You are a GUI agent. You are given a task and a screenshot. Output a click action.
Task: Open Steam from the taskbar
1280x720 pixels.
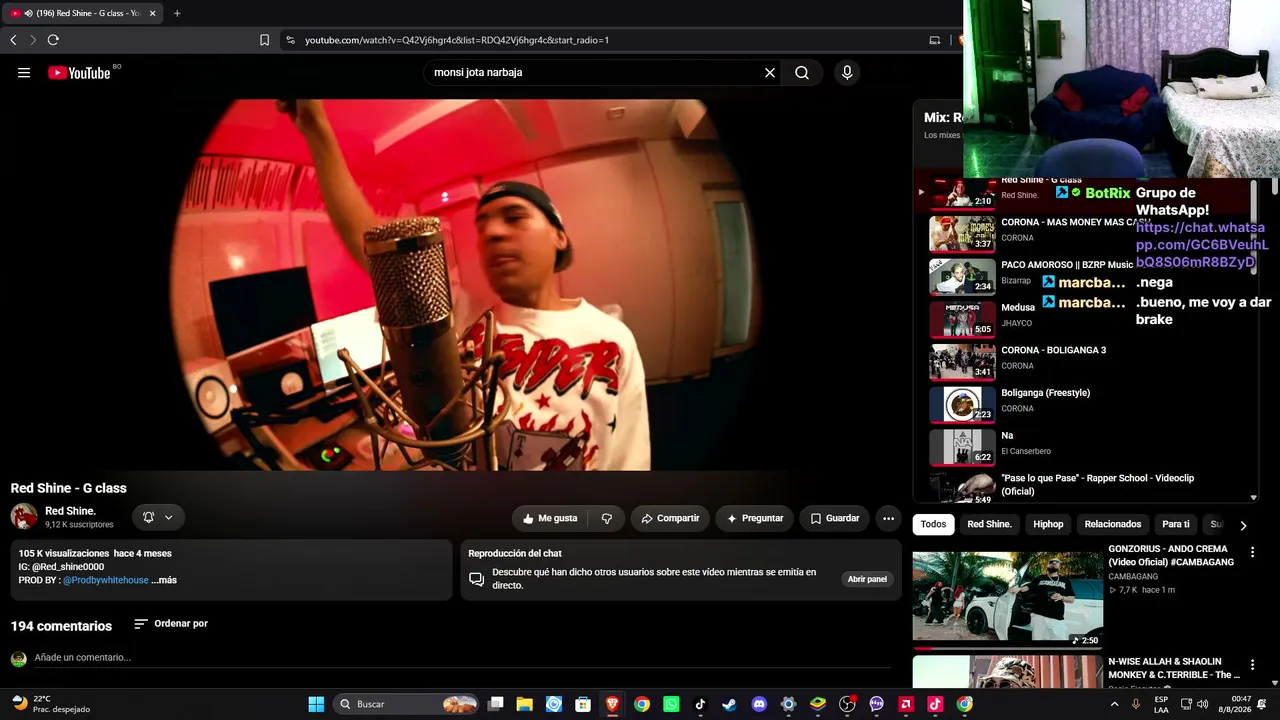pyautogui.click(x=729, y=704)
